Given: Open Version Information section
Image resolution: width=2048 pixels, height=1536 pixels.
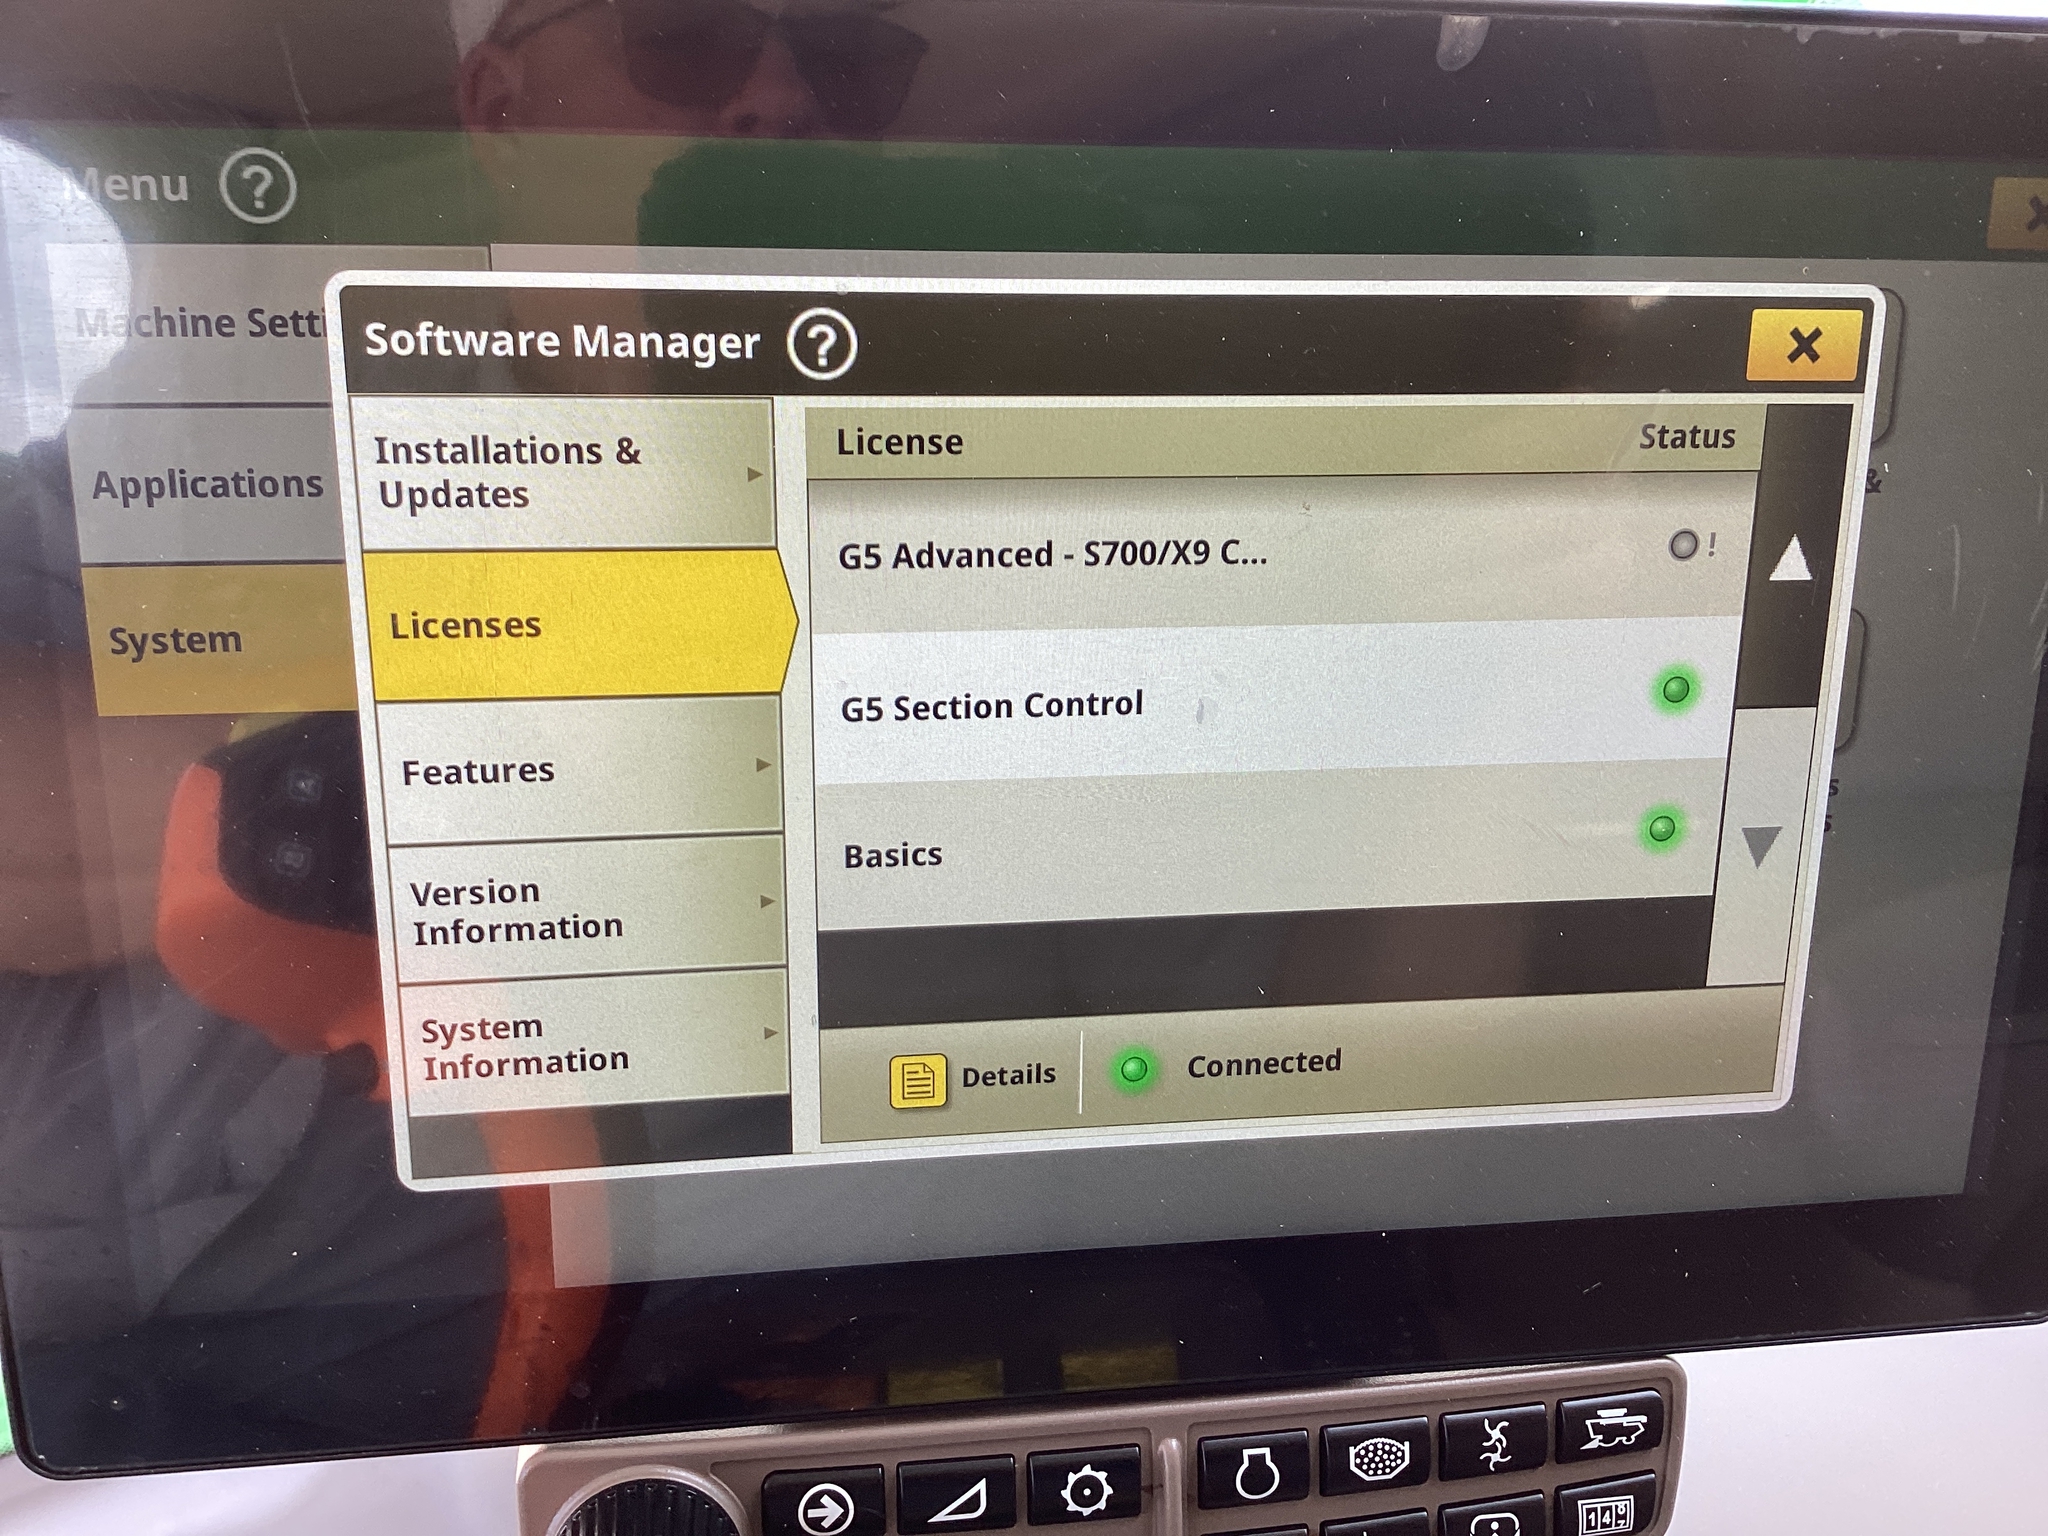Looking at the screenshot, I should click(590, 909).
